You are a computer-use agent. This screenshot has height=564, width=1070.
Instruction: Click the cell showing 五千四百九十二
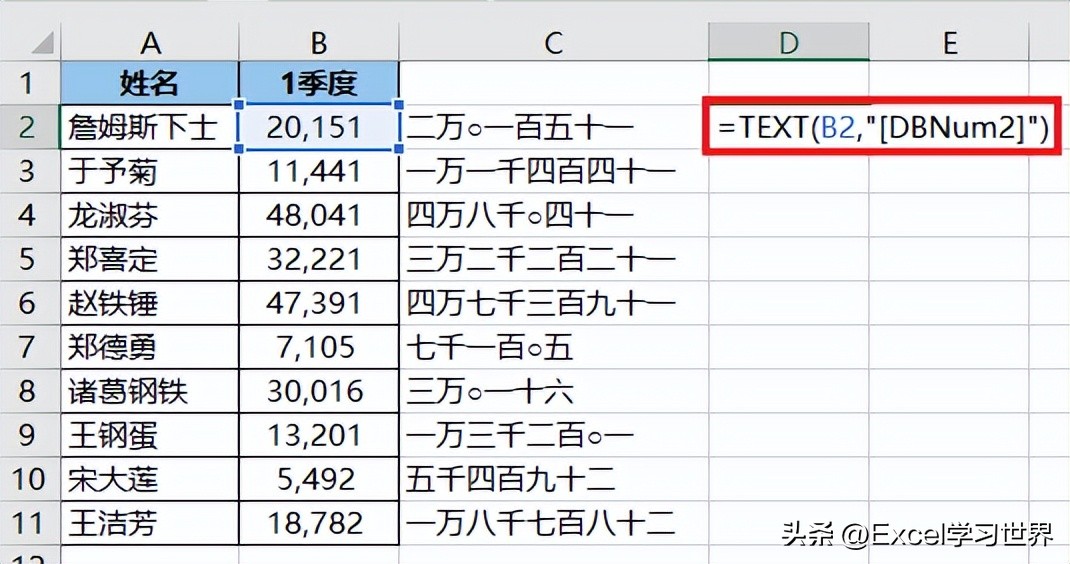click(553, 479)
